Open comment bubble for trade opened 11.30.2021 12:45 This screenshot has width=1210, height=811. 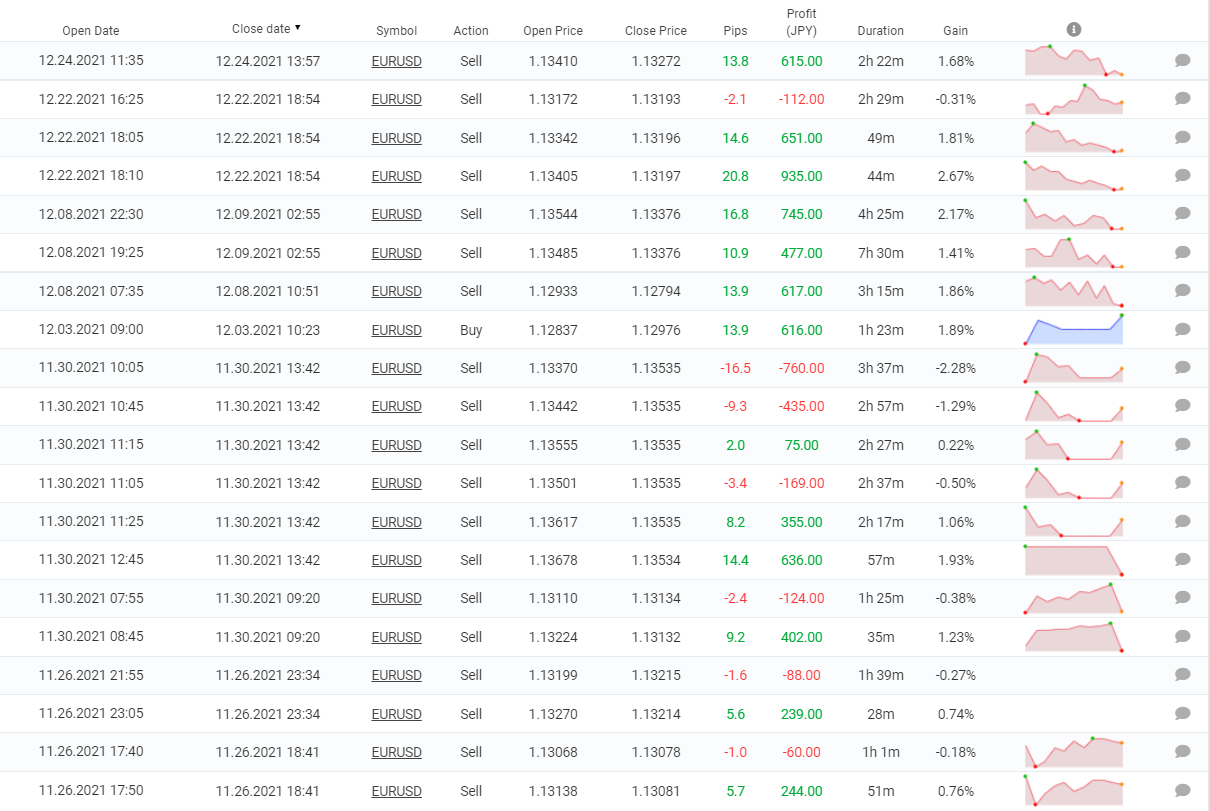click(1182, 560)
